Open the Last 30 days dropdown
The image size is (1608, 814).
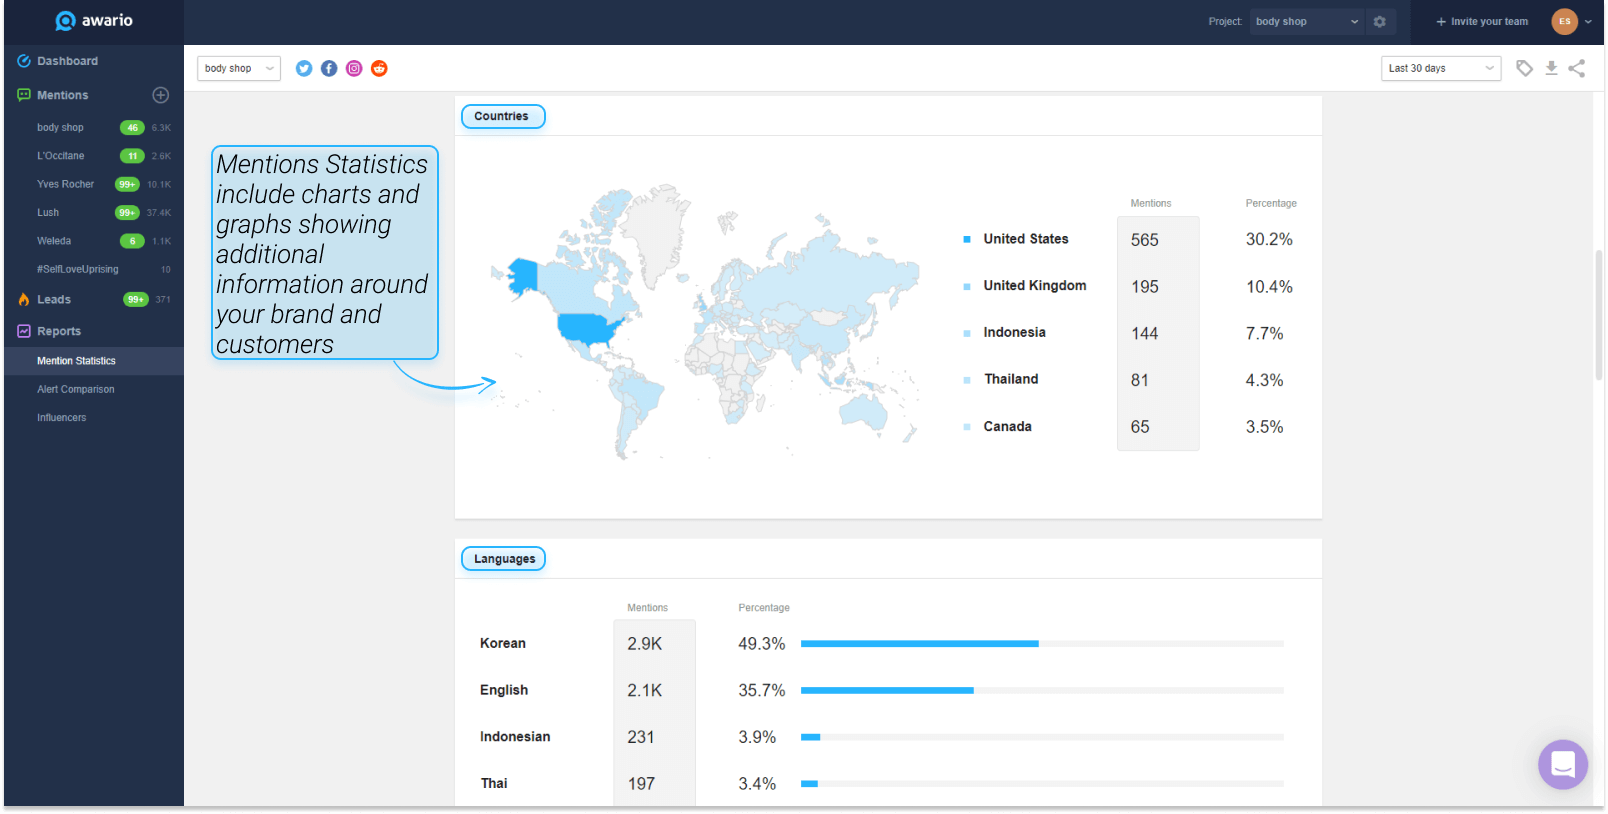1441,68
